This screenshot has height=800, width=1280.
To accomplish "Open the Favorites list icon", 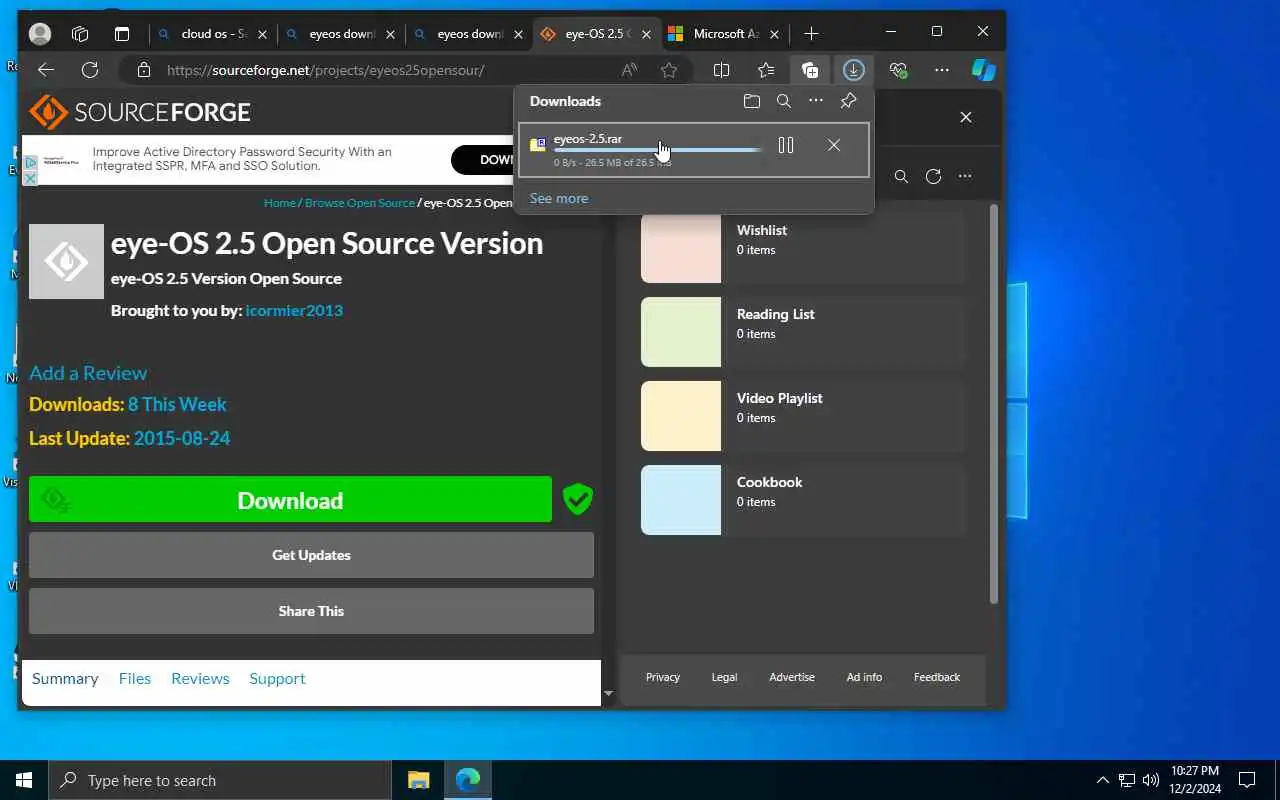I will click(x=766, y=70).
